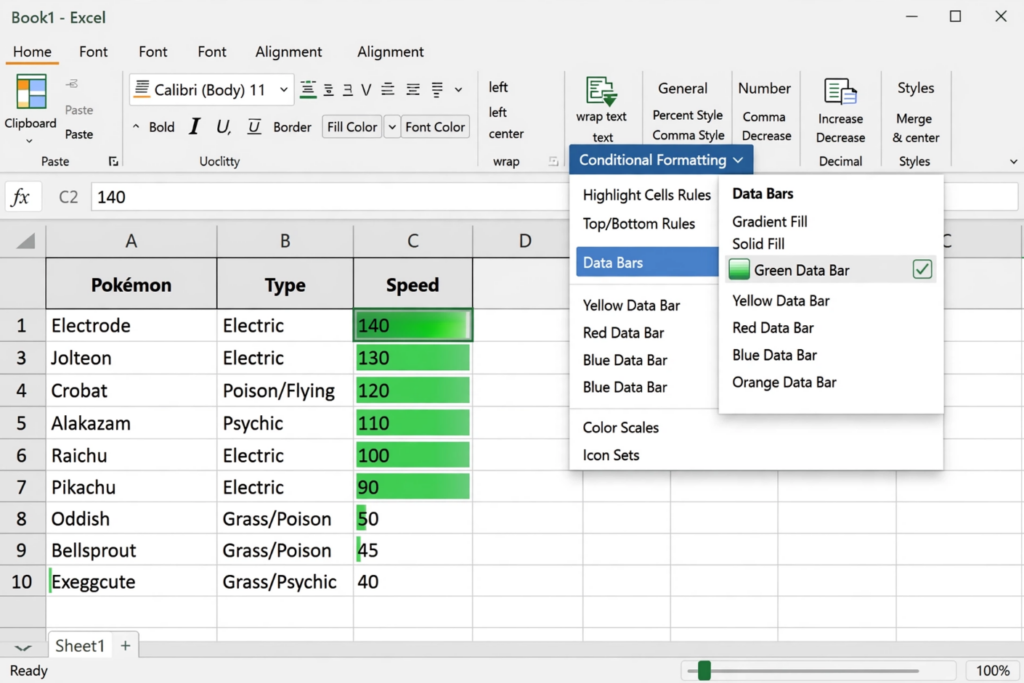Open the Clipboard paste icon
The image size is (1024, 683).
pos(31,92)
